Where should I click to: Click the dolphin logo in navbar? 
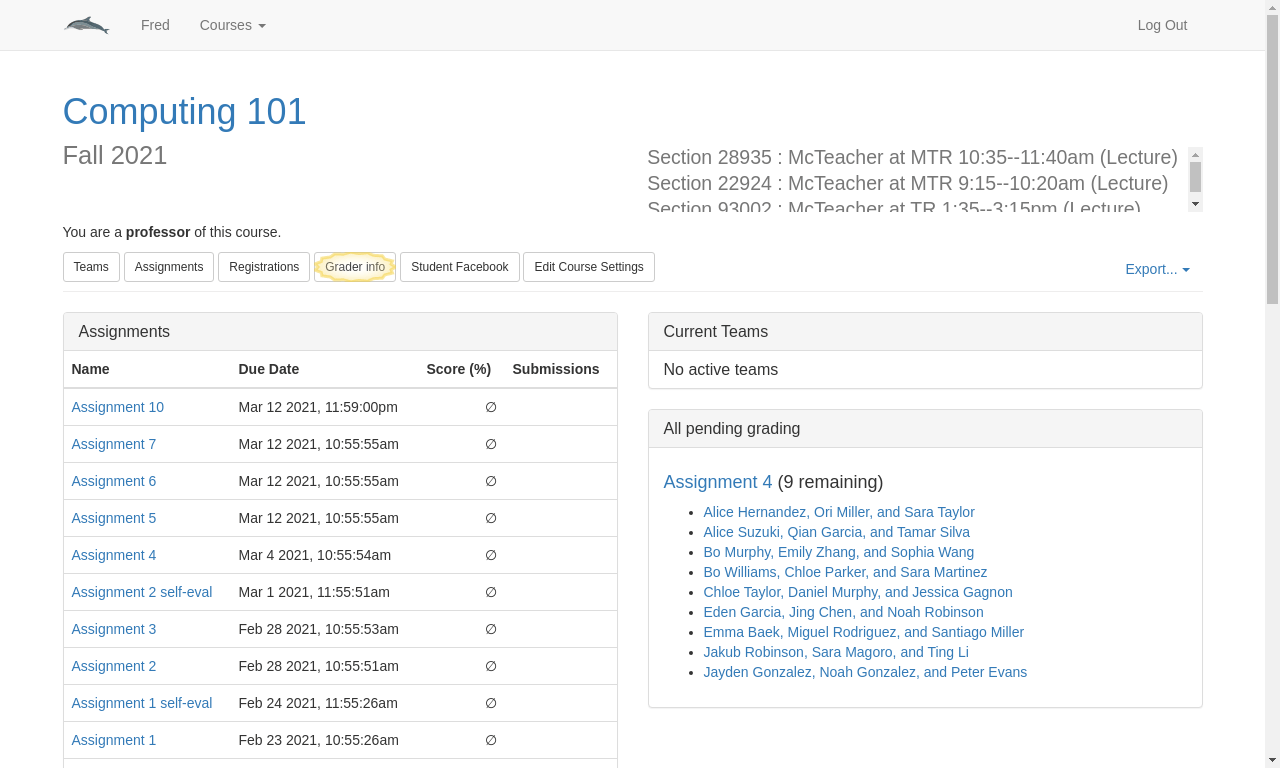(x=87, y=25)
